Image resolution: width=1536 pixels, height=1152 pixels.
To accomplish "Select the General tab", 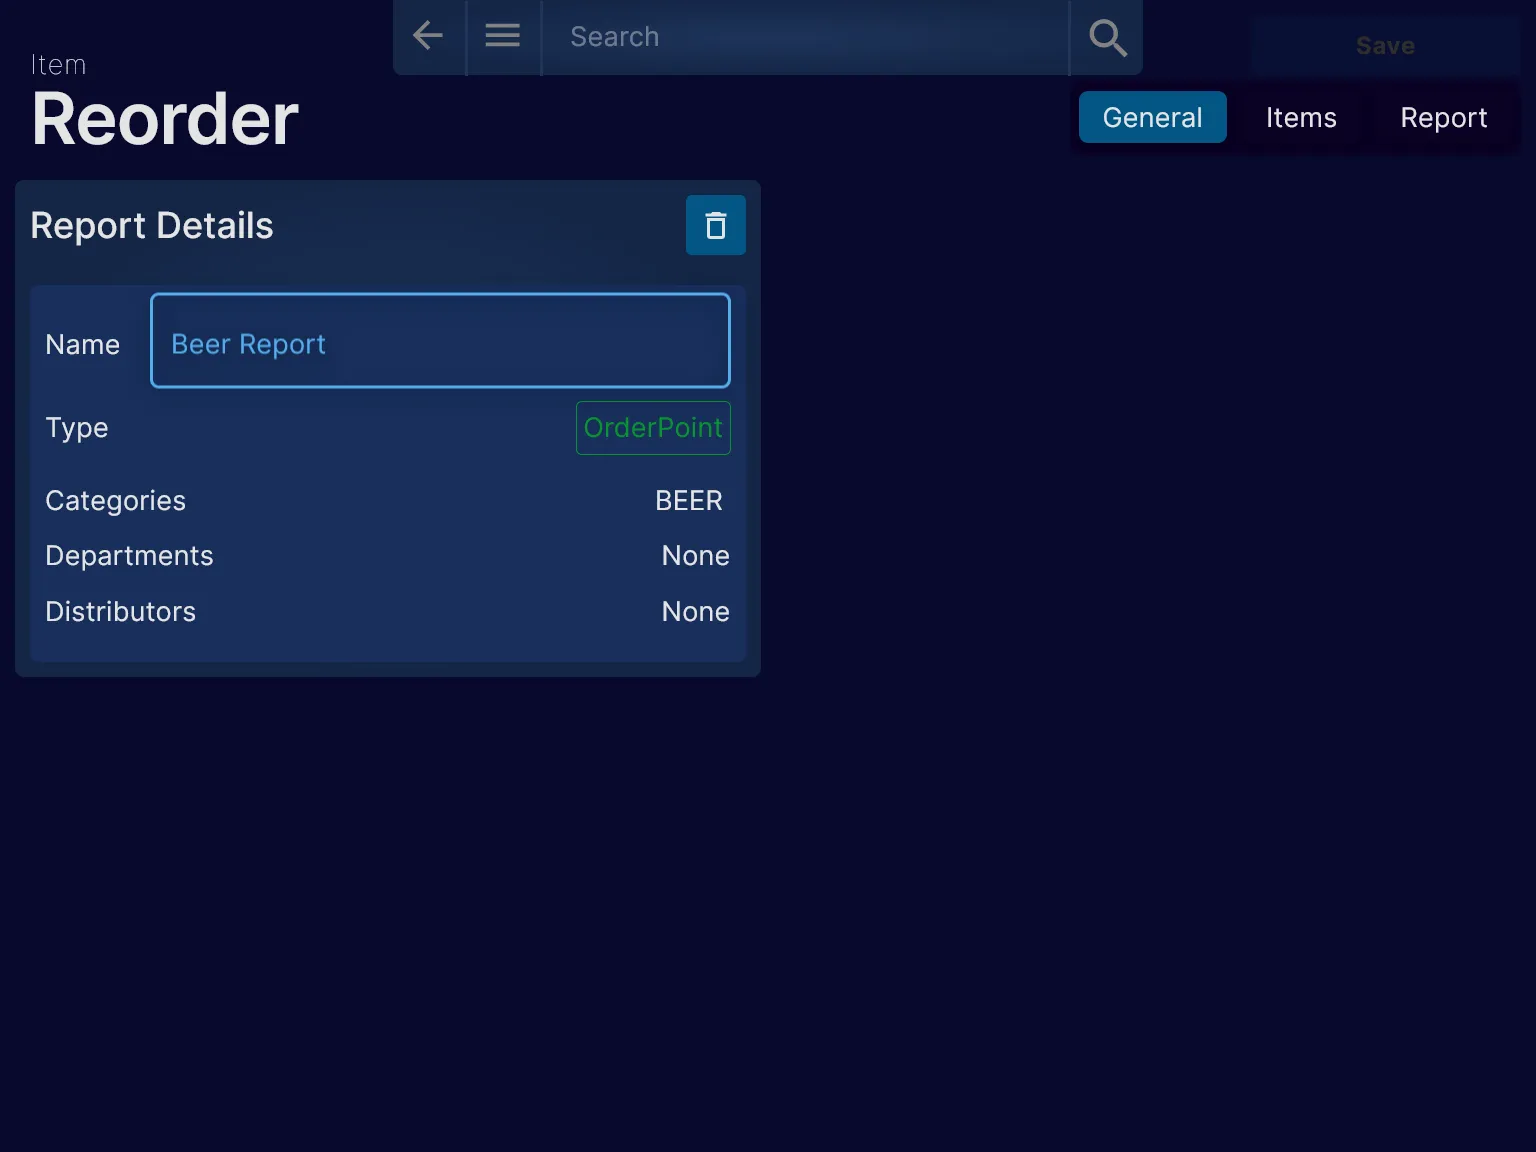I will [1152, 117].
